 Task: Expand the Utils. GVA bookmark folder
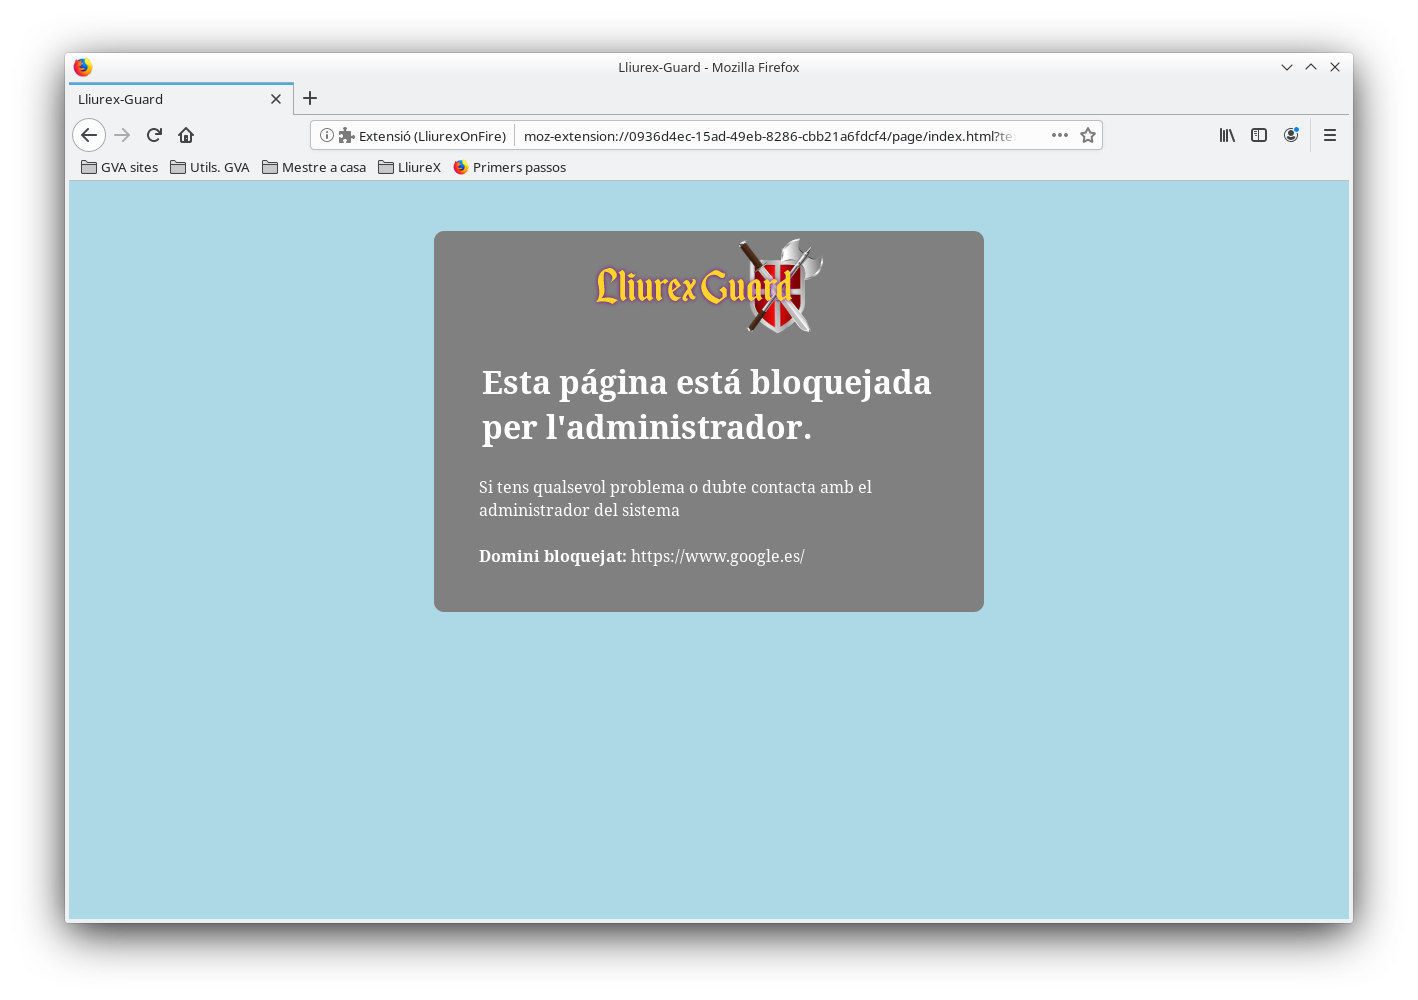[x=210, y=167]
